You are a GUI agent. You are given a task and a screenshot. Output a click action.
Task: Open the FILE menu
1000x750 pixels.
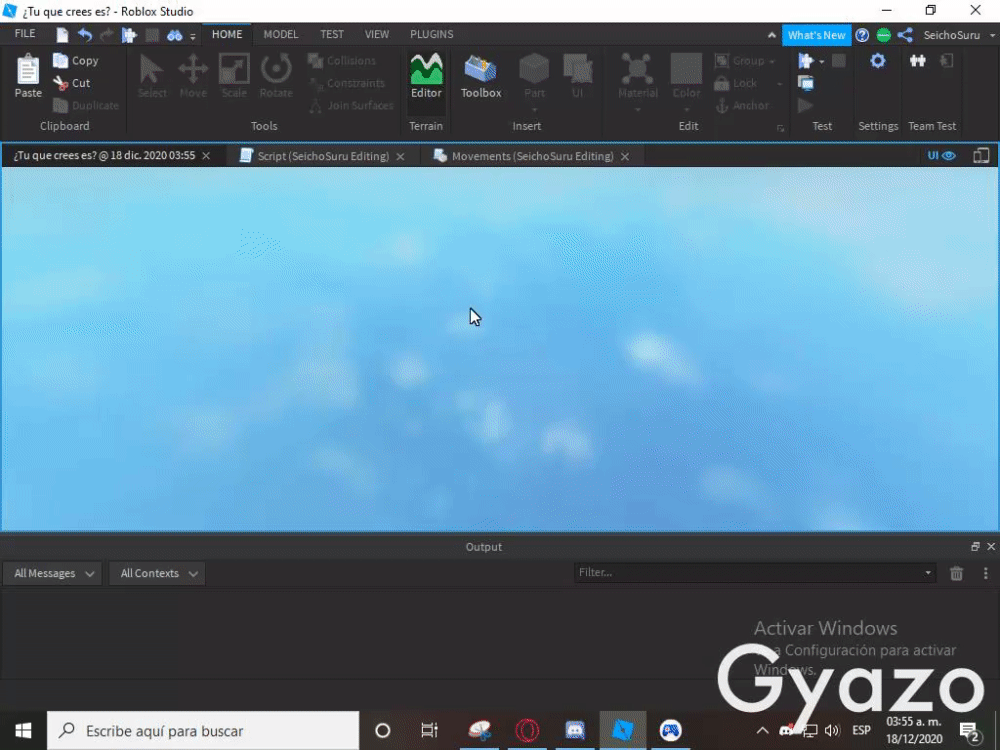click(25, 34)
